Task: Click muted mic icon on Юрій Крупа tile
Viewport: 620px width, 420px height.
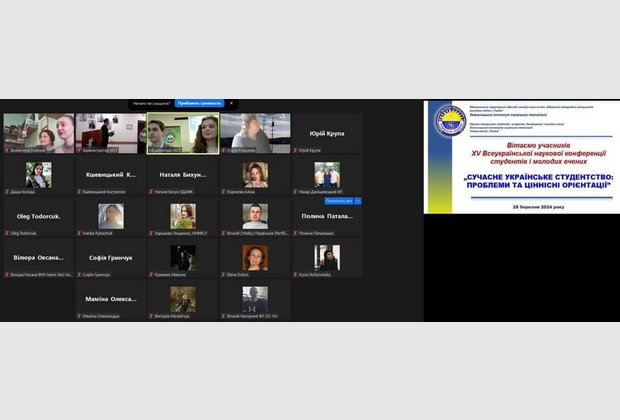Action: 295,150
